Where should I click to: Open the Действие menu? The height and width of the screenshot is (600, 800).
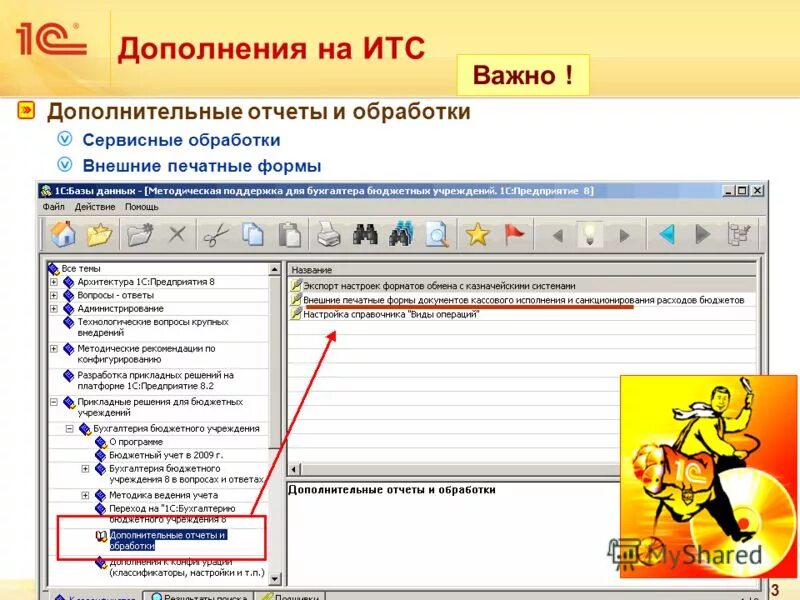click(x=95, y=207)
